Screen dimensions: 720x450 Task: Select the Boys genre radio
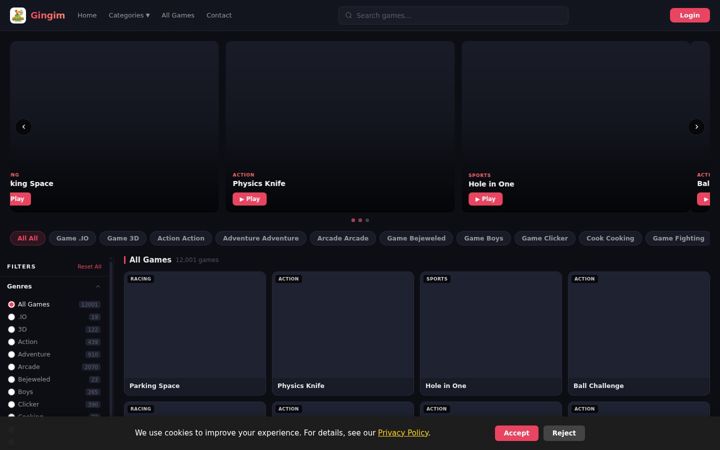pyautogui.click(x=11, y=392)
